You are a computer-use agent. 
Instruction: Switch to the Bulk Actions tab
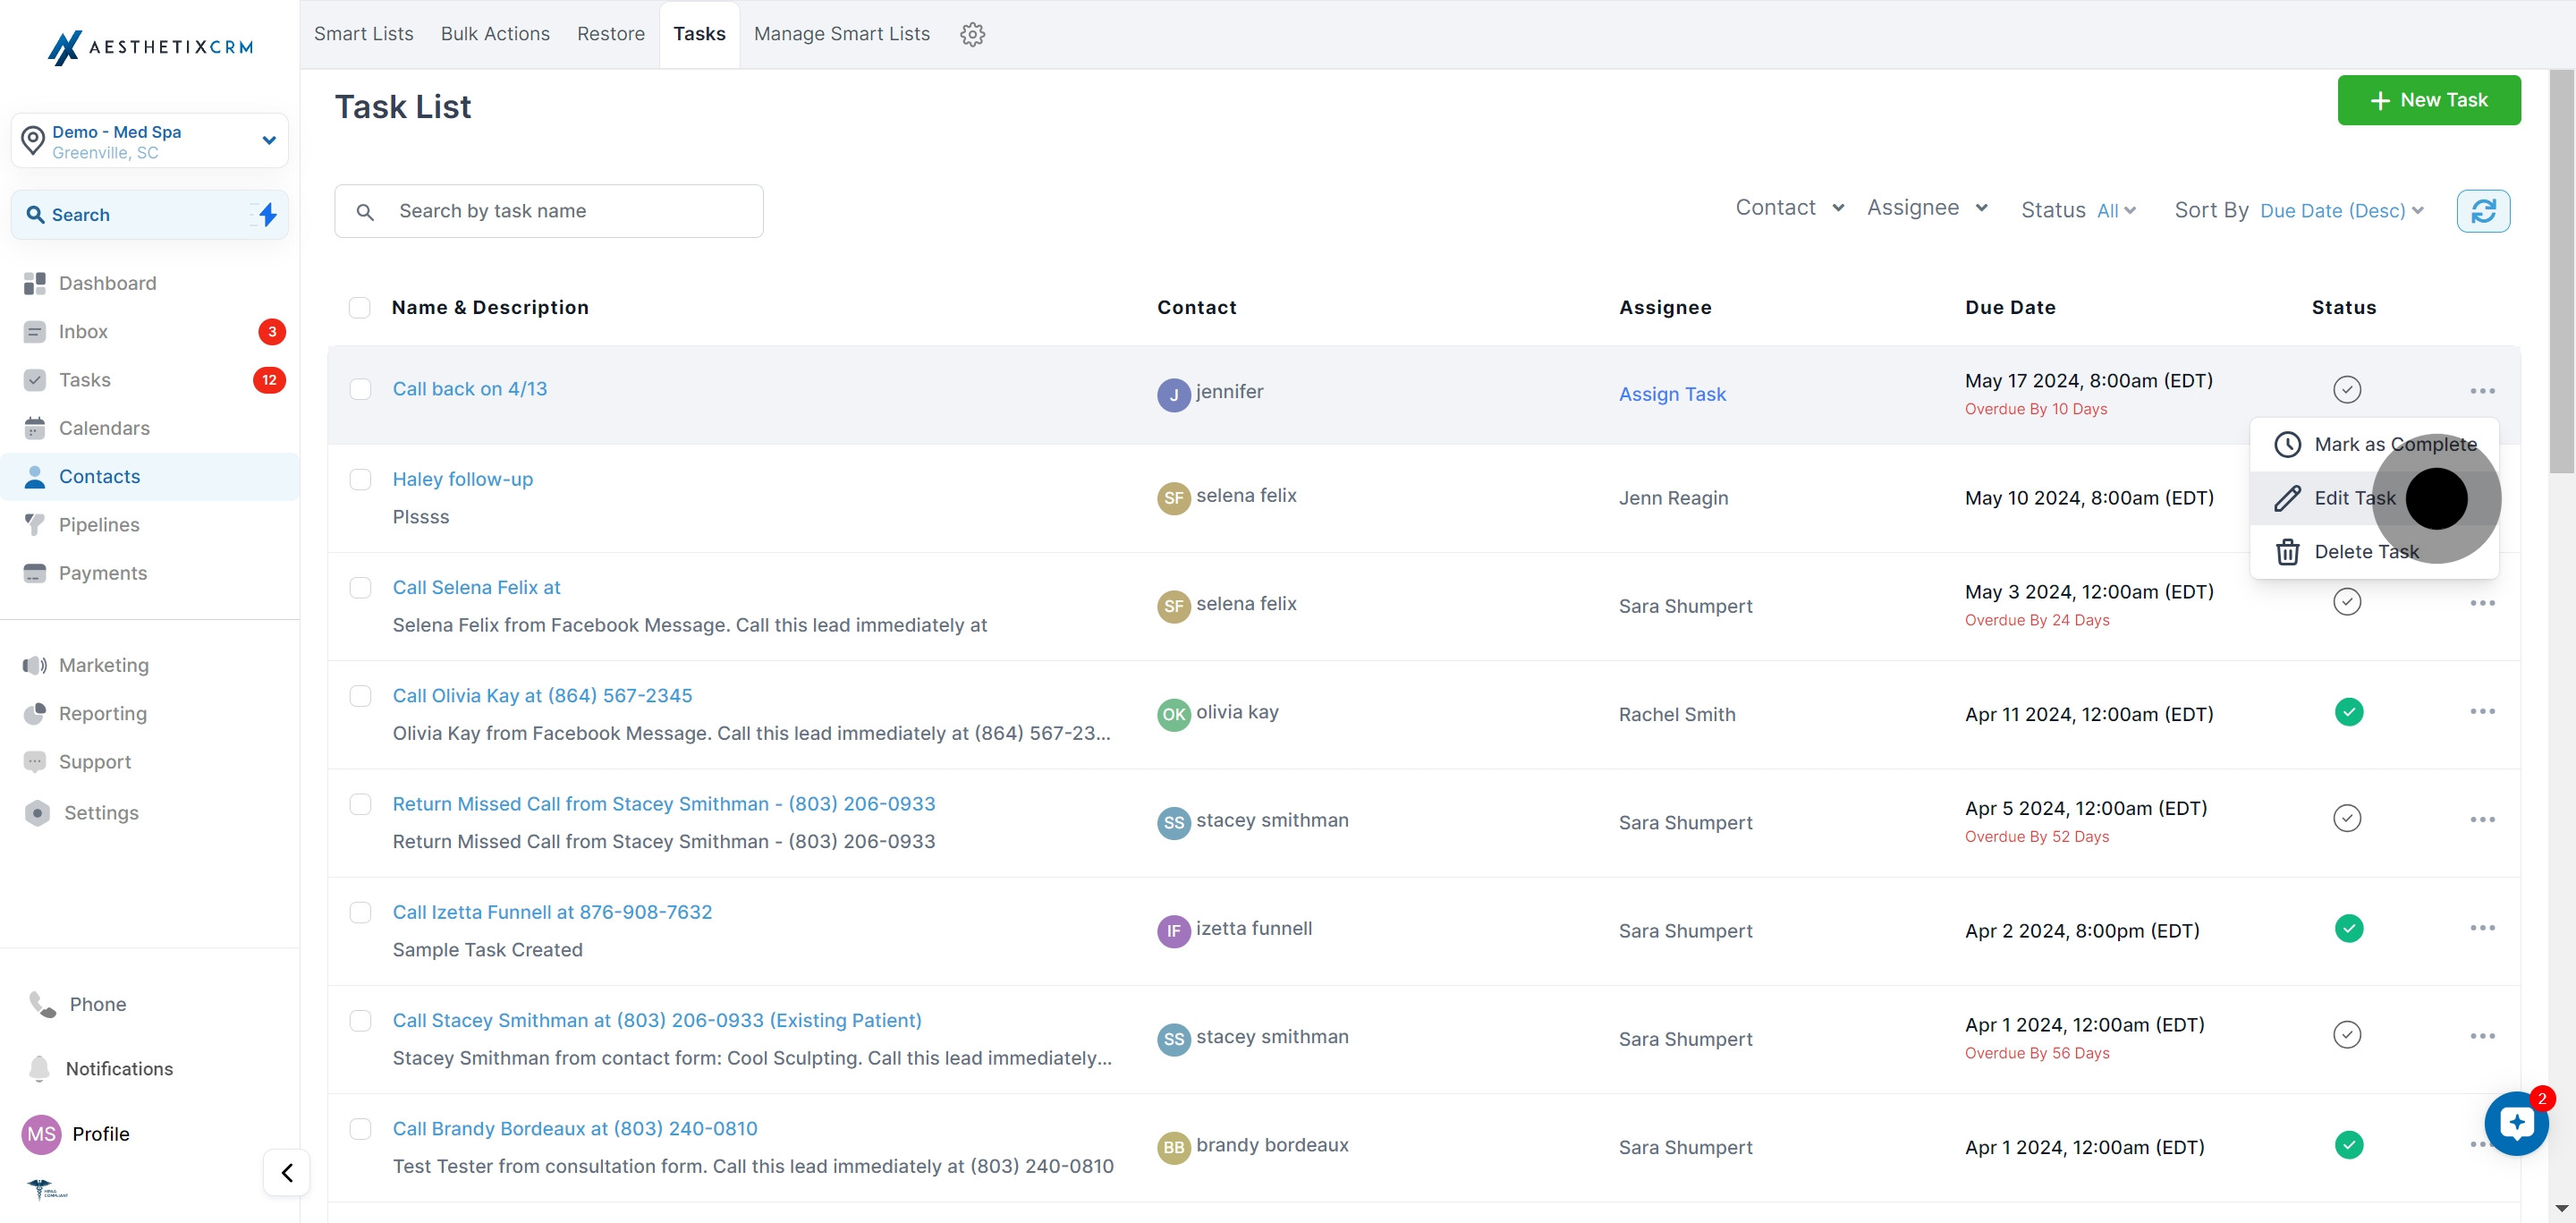[x=495, y=34]
